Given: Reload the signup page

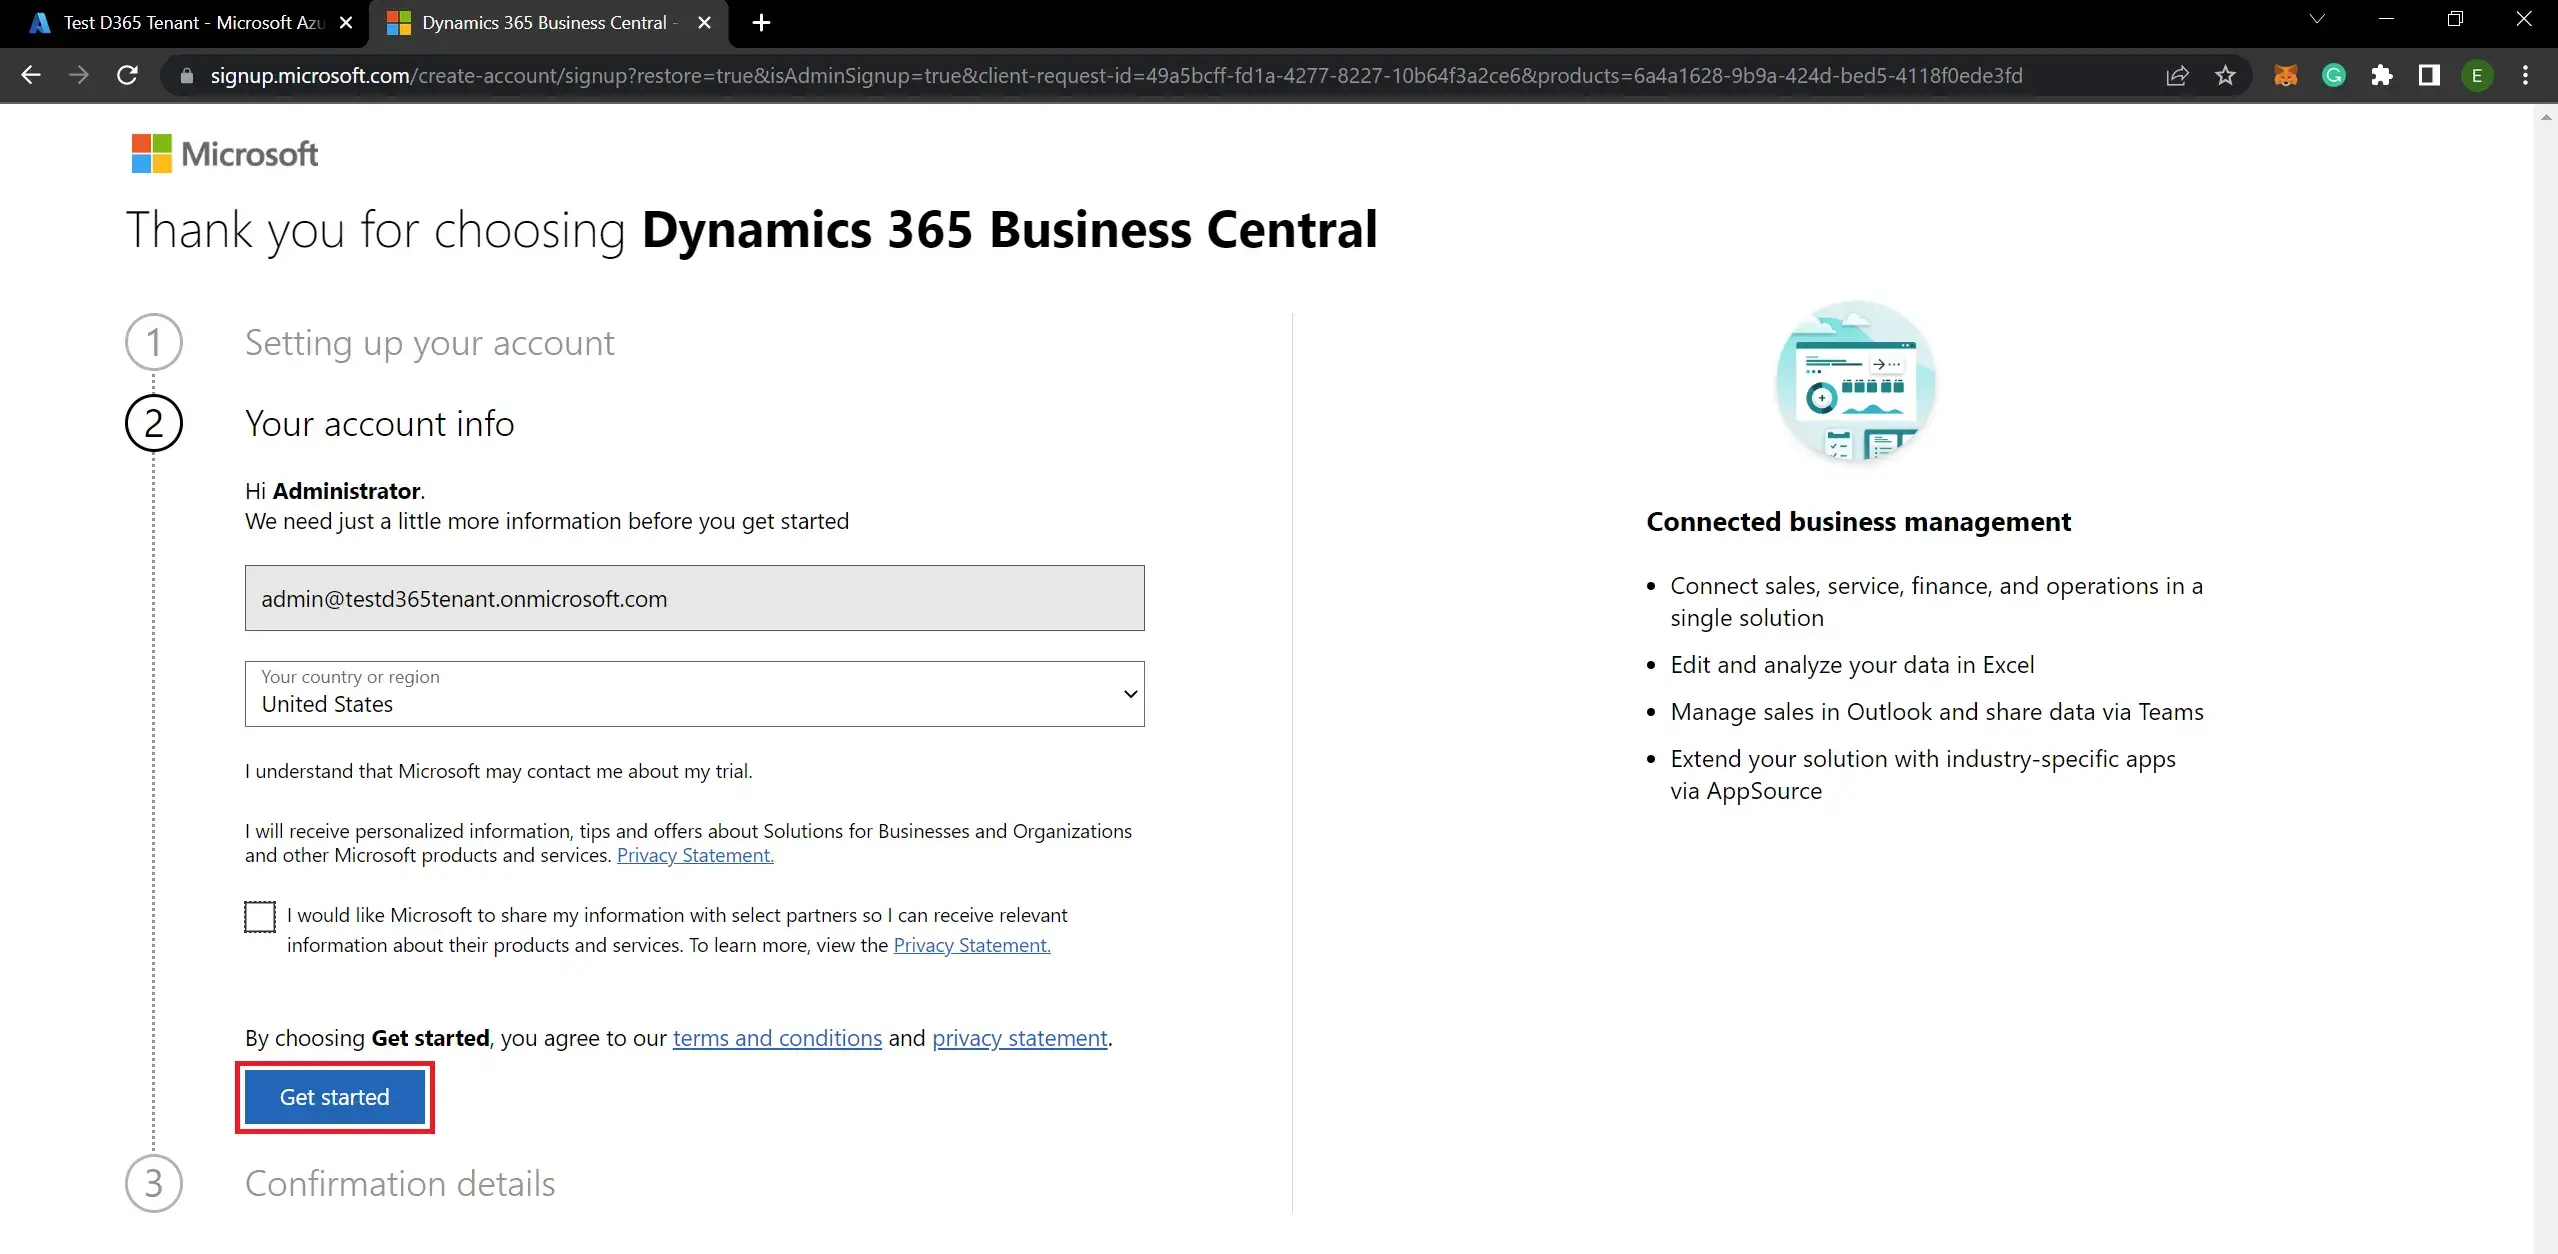Looking at the screenshot, I should click(x=127, y=75).
